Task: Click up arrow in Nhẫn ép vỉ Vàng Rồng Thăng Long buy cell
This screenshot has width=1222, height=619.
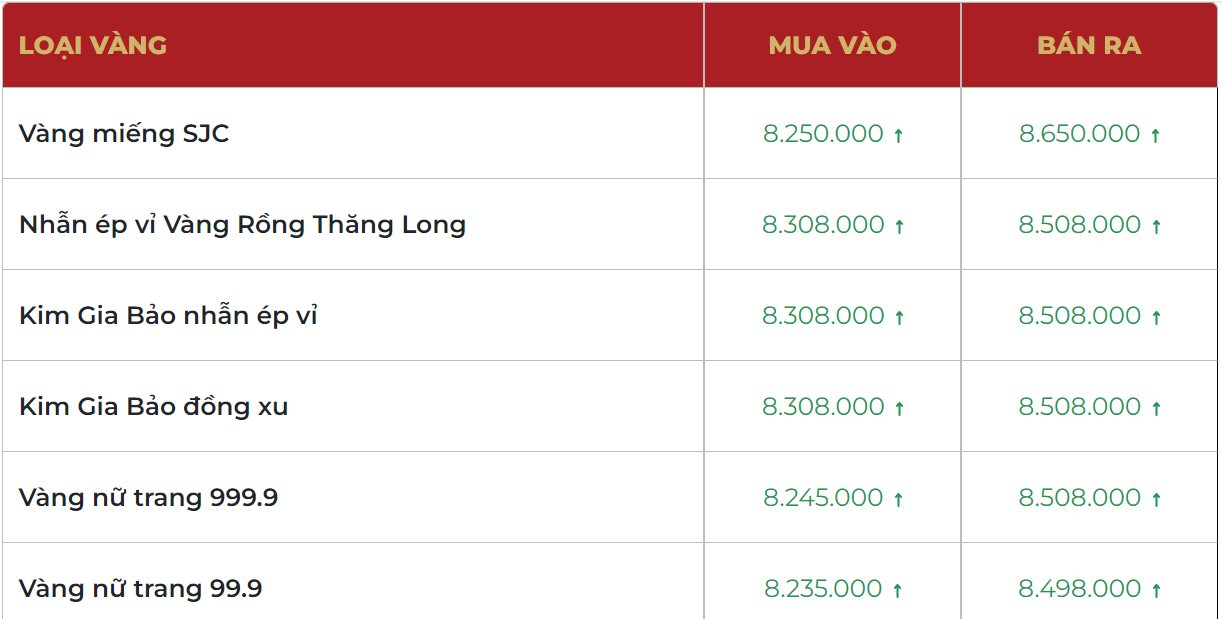Action: [899, 227]
